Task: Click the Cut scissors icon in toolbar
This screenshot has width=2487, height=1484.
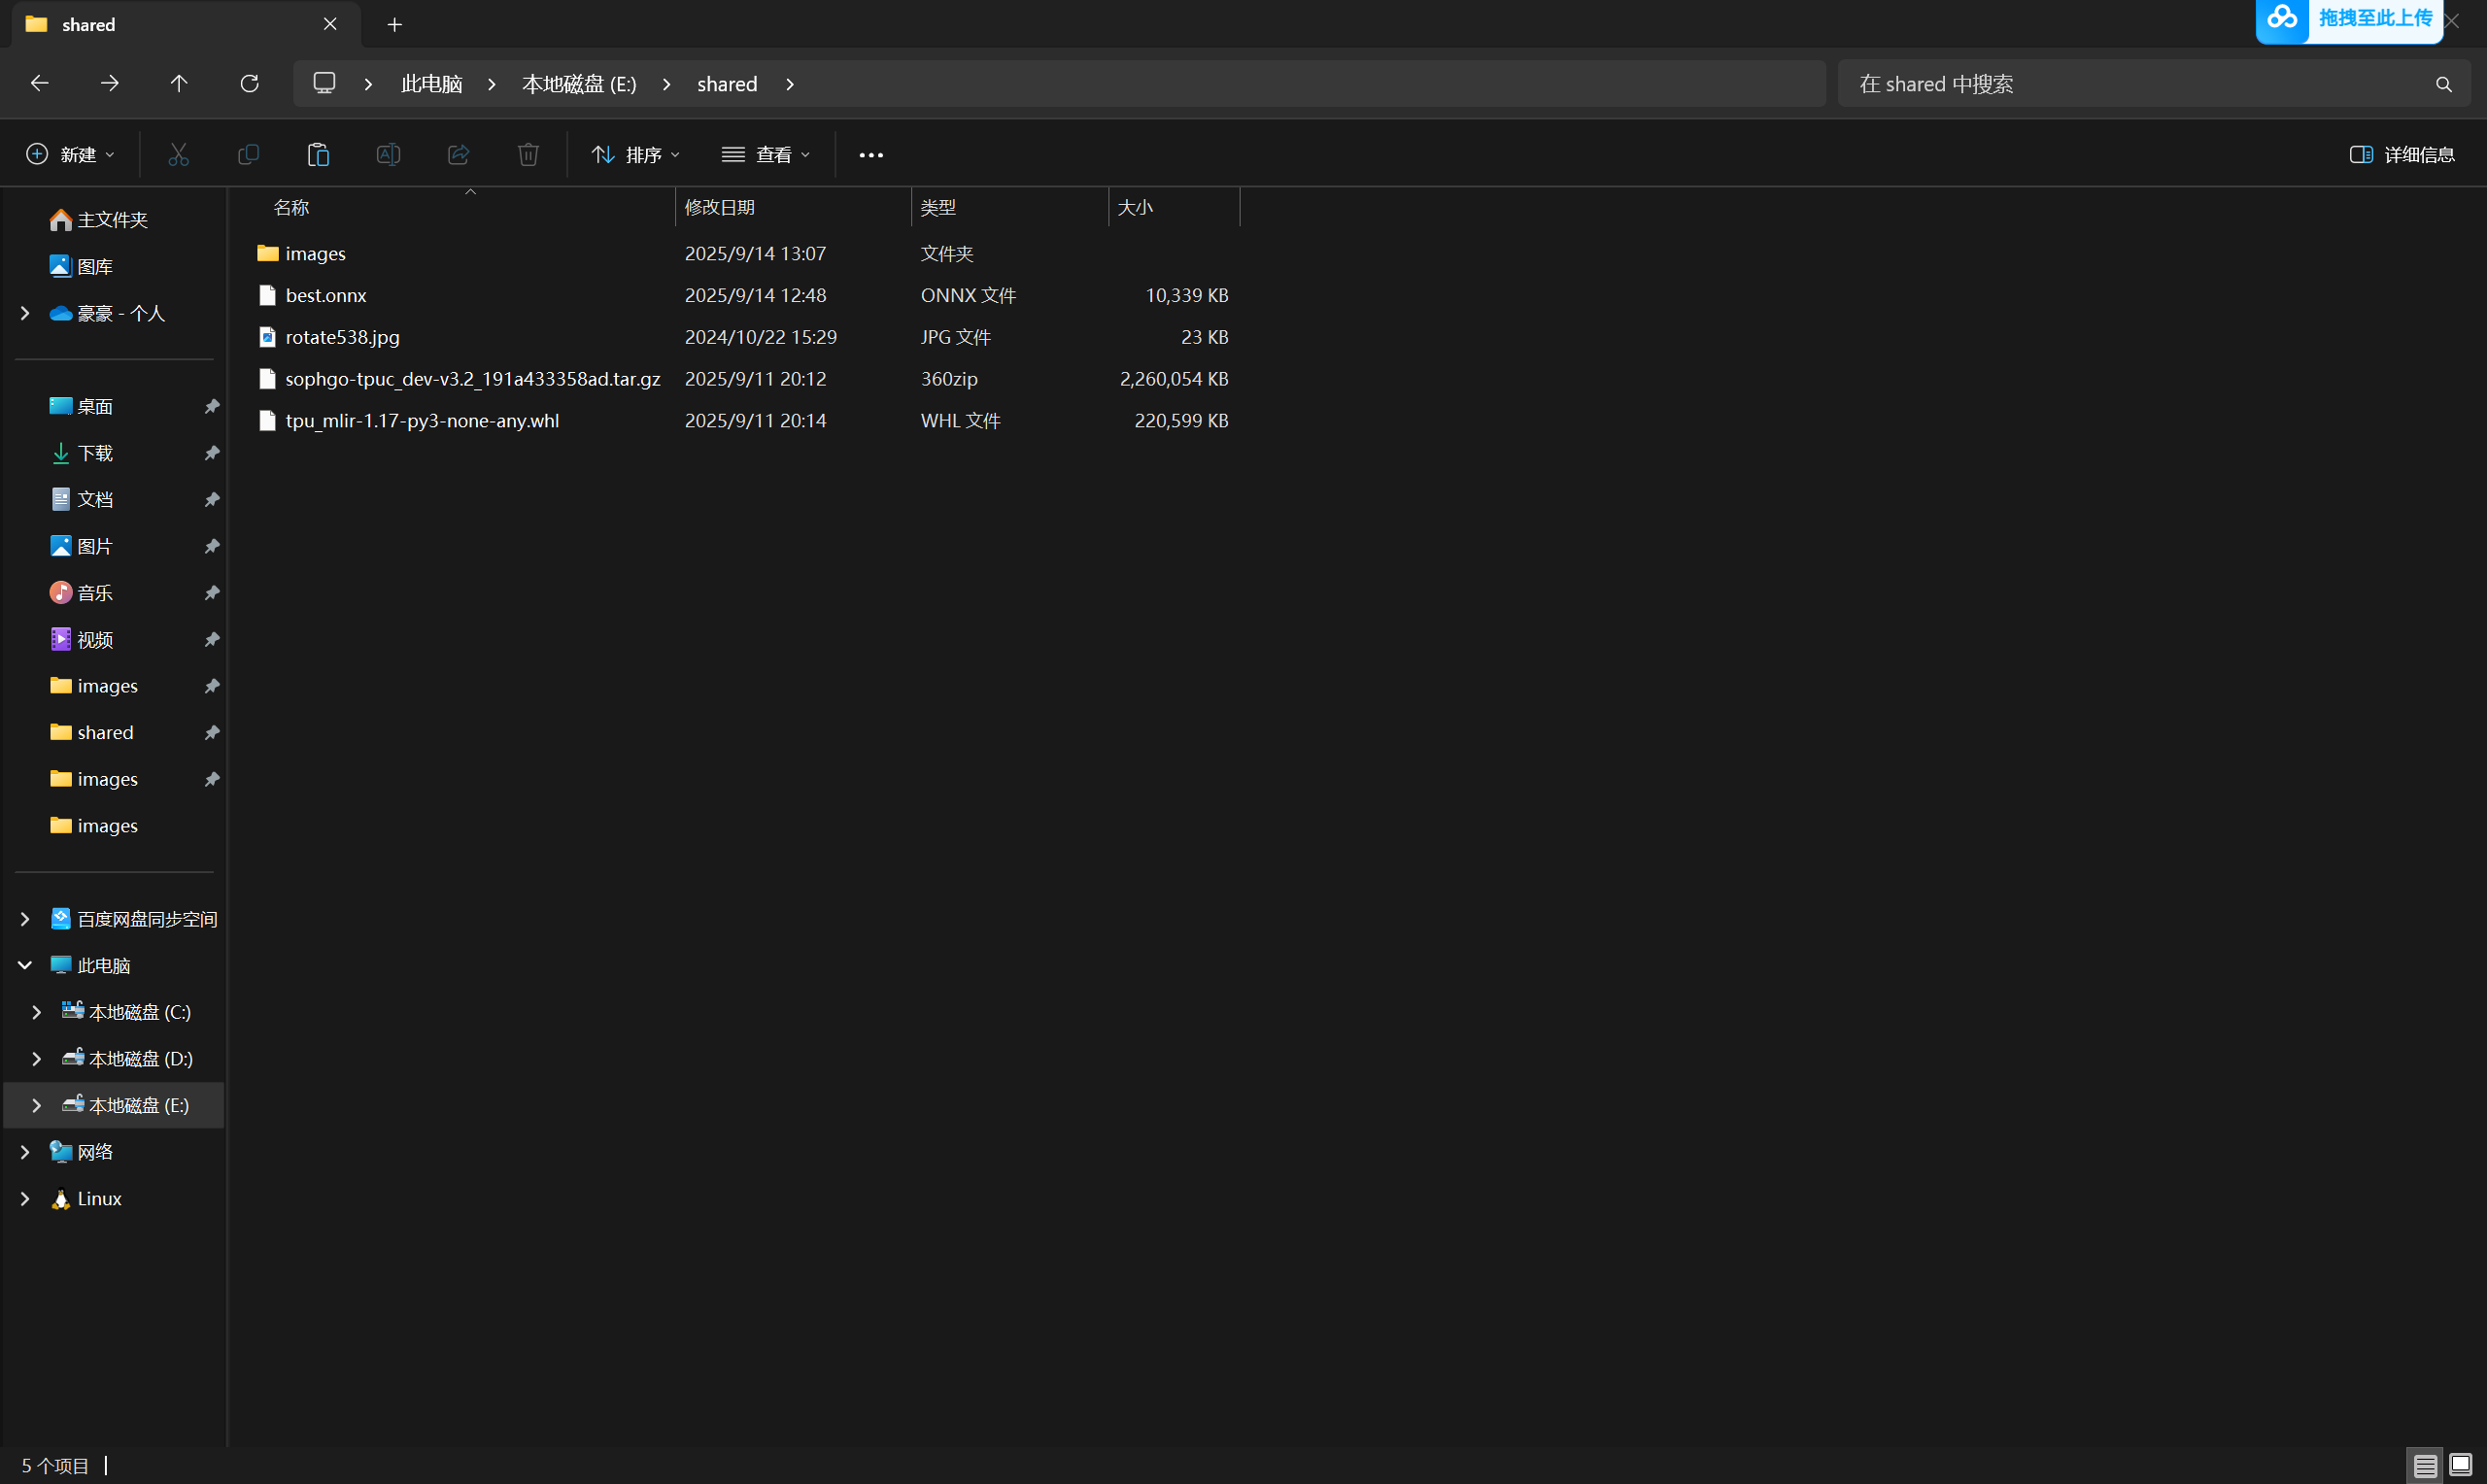Action: click(178, 154)
